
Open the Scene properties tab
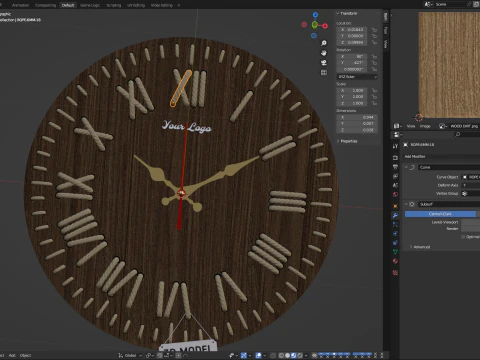pyautogui.click(x=395, y=185)
